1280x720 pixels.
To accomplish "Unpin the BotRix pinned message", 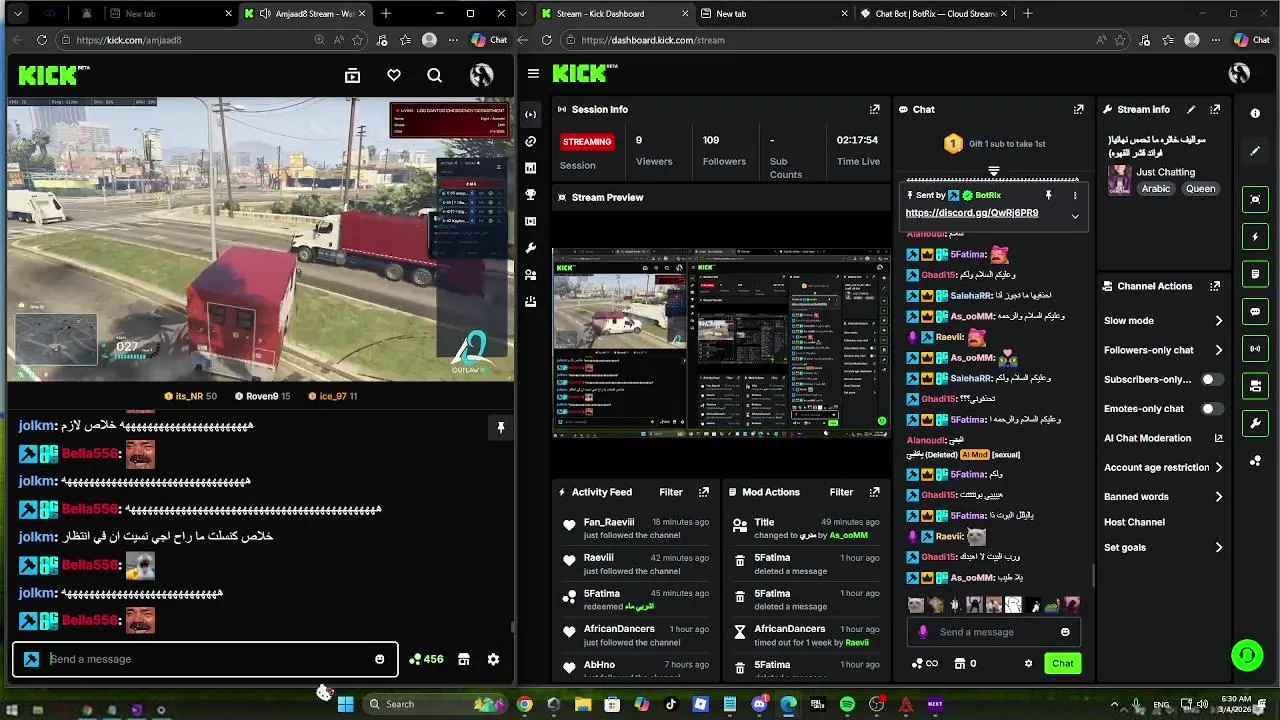I will [x=1048, y=195].
